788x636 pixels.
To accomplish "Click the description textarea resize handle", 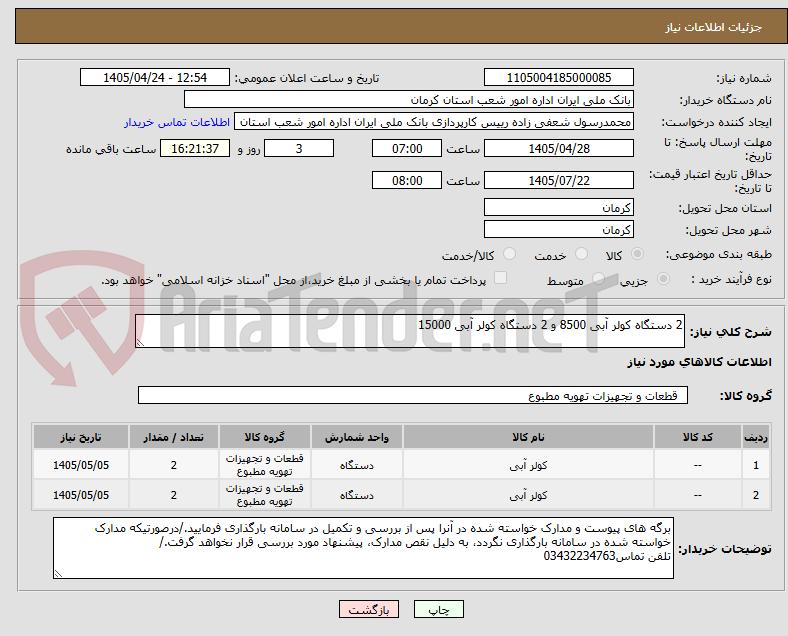I will coord(140,343).
